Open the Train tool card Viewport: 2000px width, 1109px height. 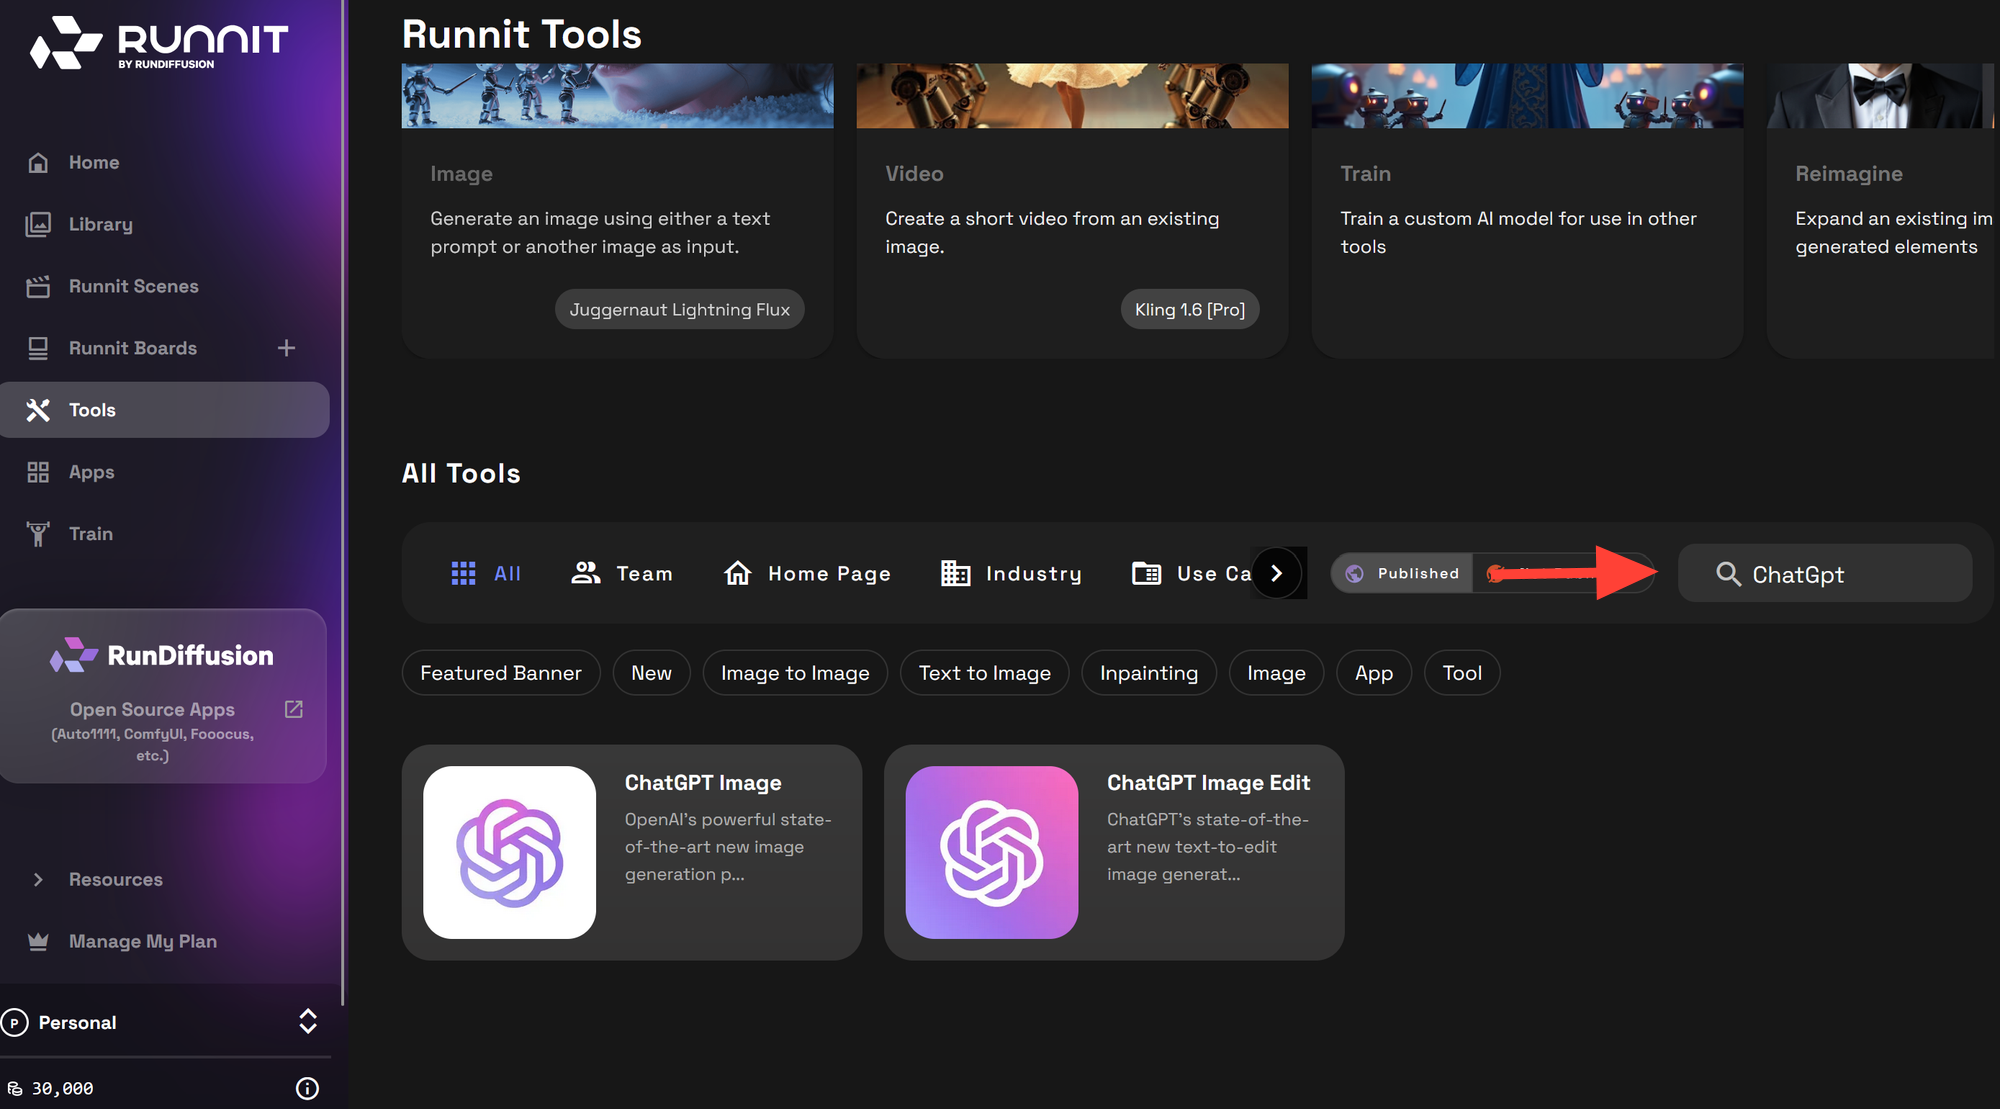click(1527, 210)
